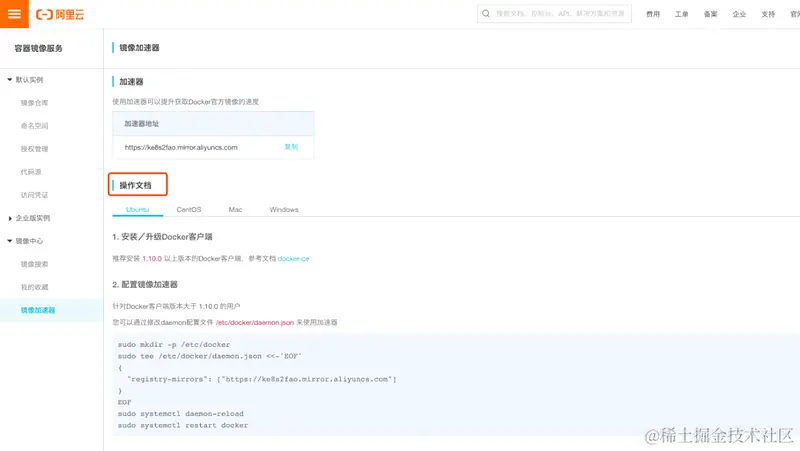This screenshot has height=451, width=800.
Task: Switch to the Mac tab
Action: click(x=235, y=210)
